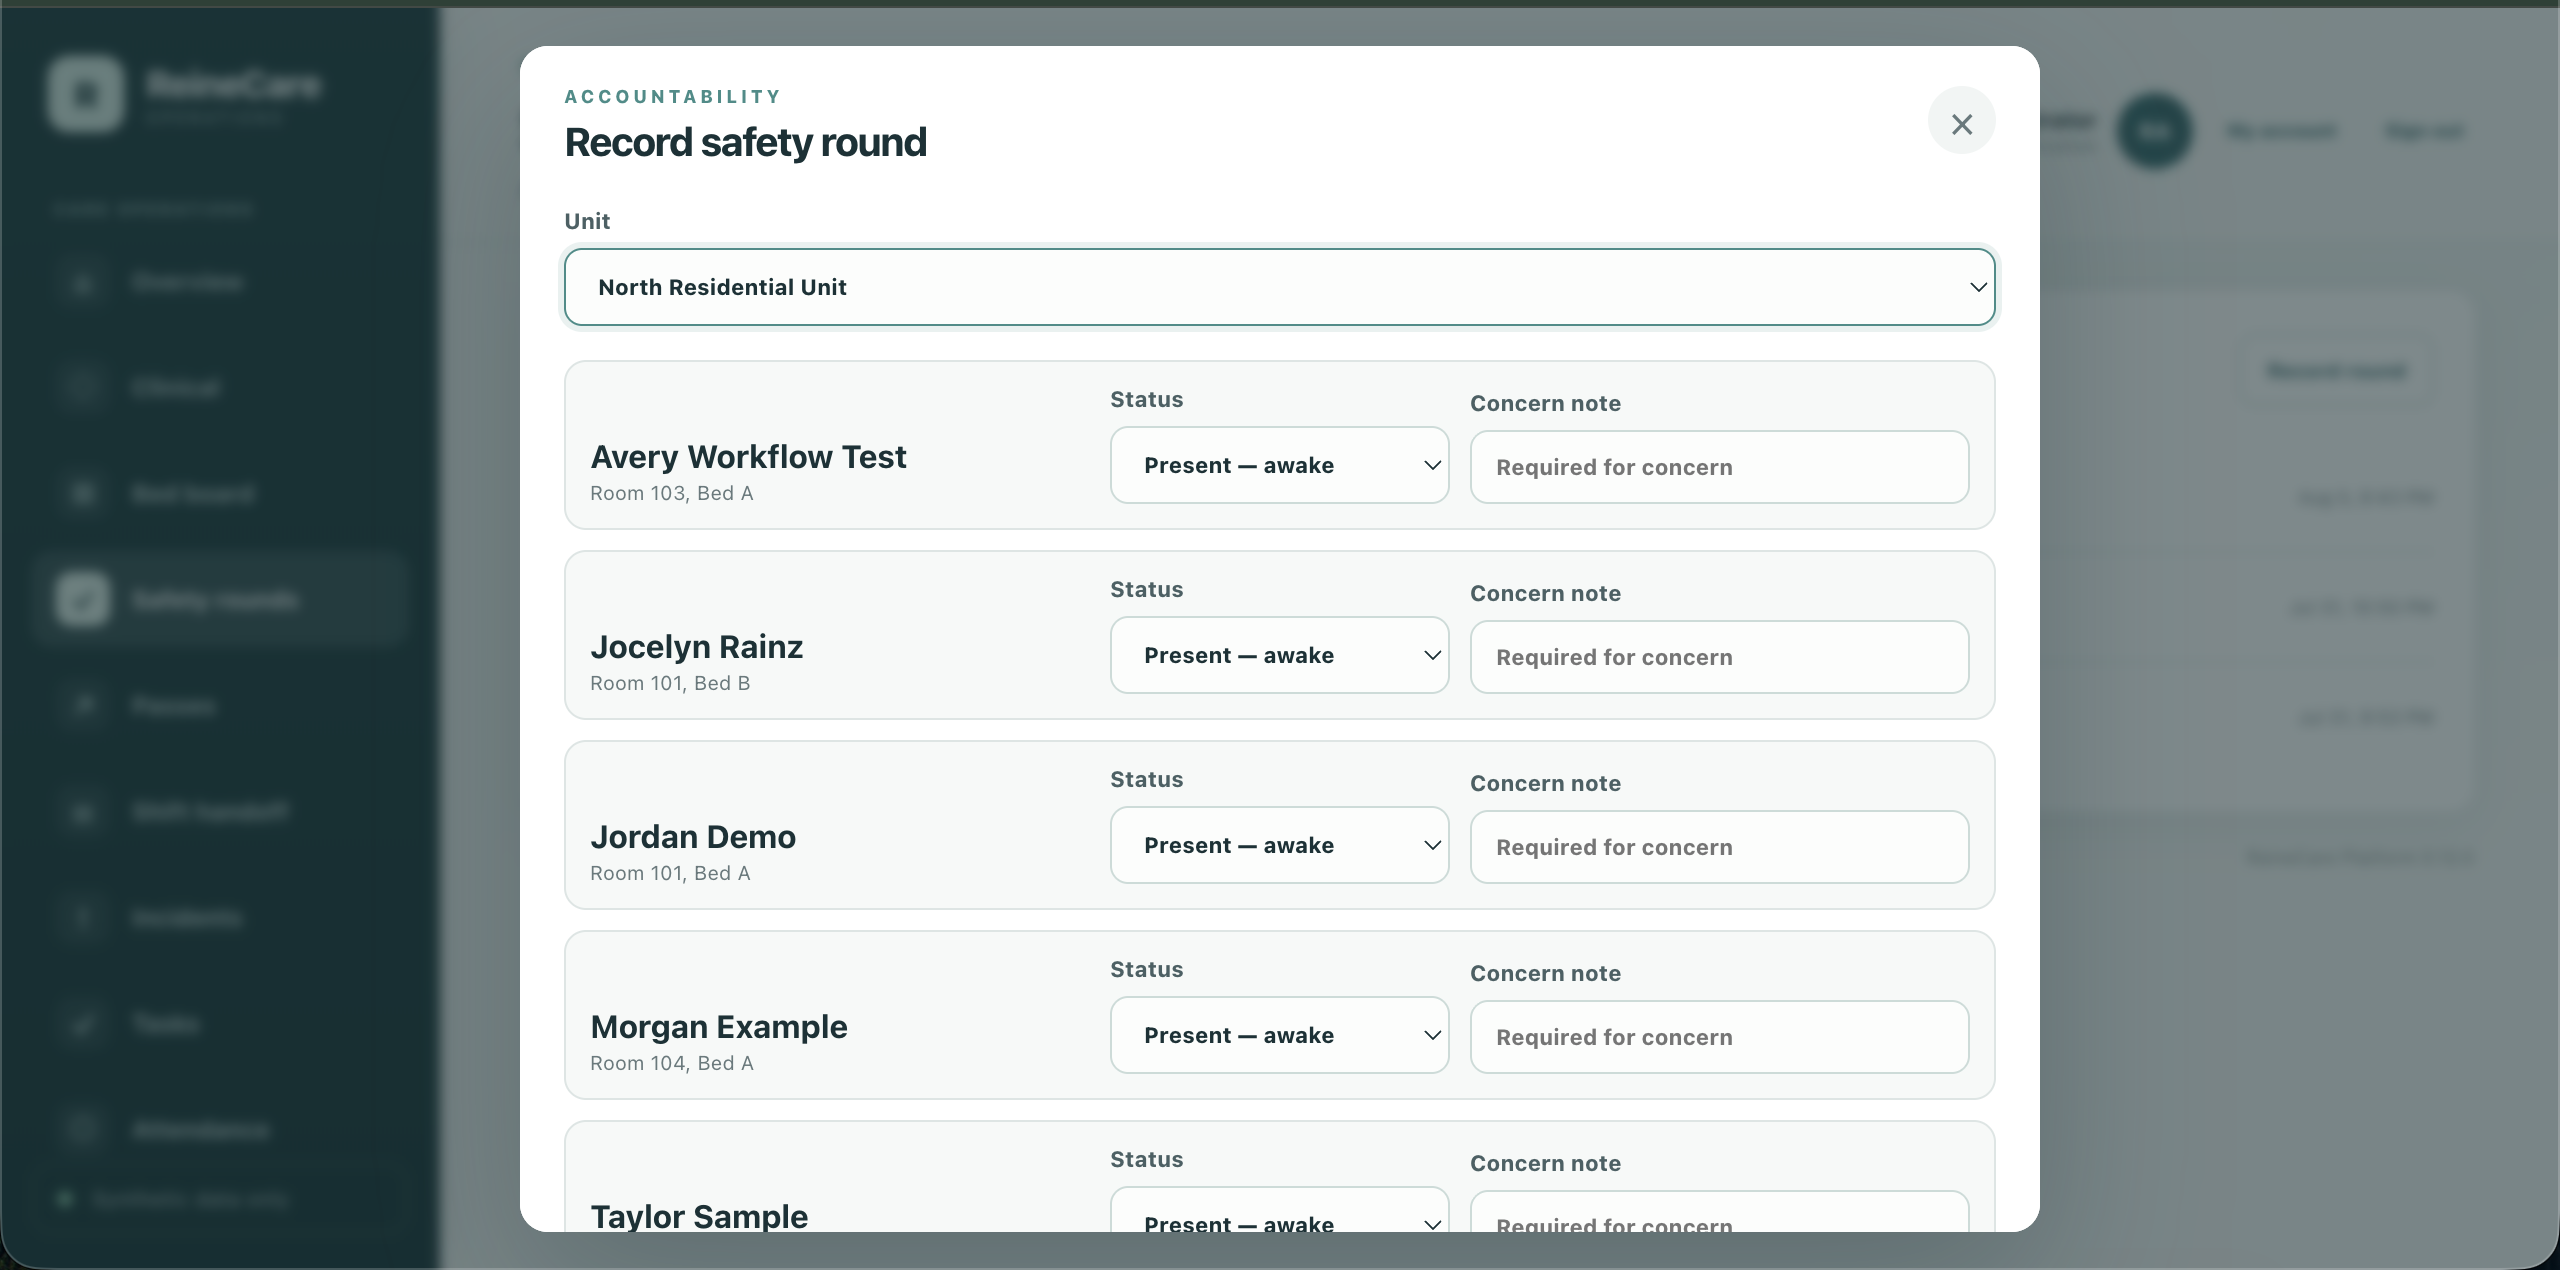Image resolution: width=2560 pixels, height=1270 pixels.
Task: Click the resident name 'Taylor Sample'
Action: coord(699,1215)
